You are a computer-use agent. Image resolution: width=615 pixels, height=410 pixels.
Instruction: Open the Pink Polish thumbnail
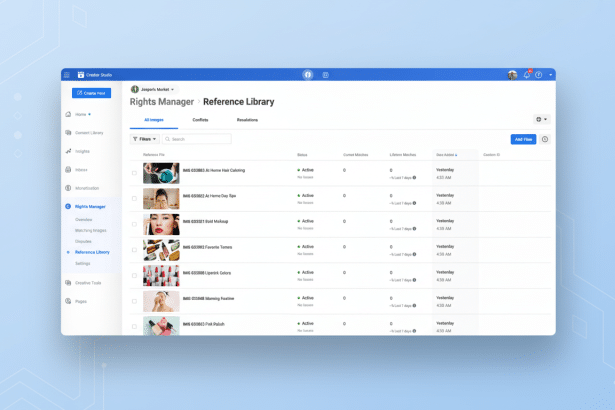coord(161,326)
